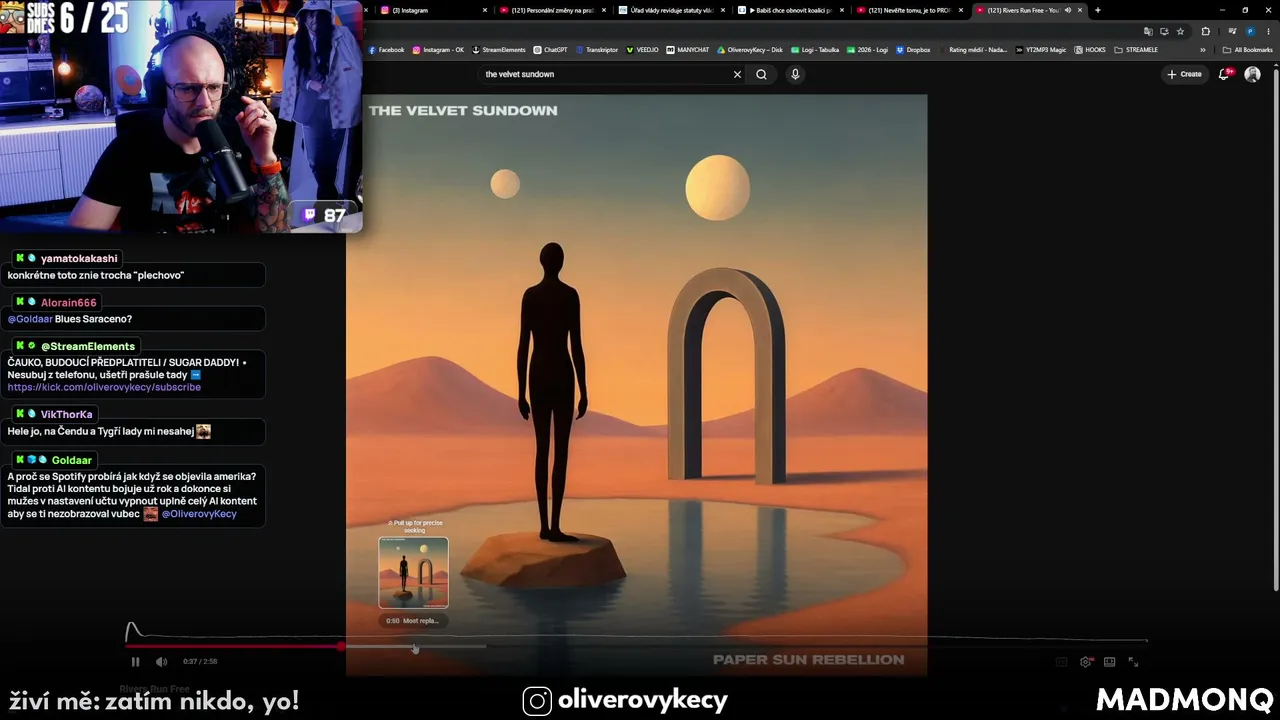
Task: Open the All Bookmarks folder
Action: 1248,50
